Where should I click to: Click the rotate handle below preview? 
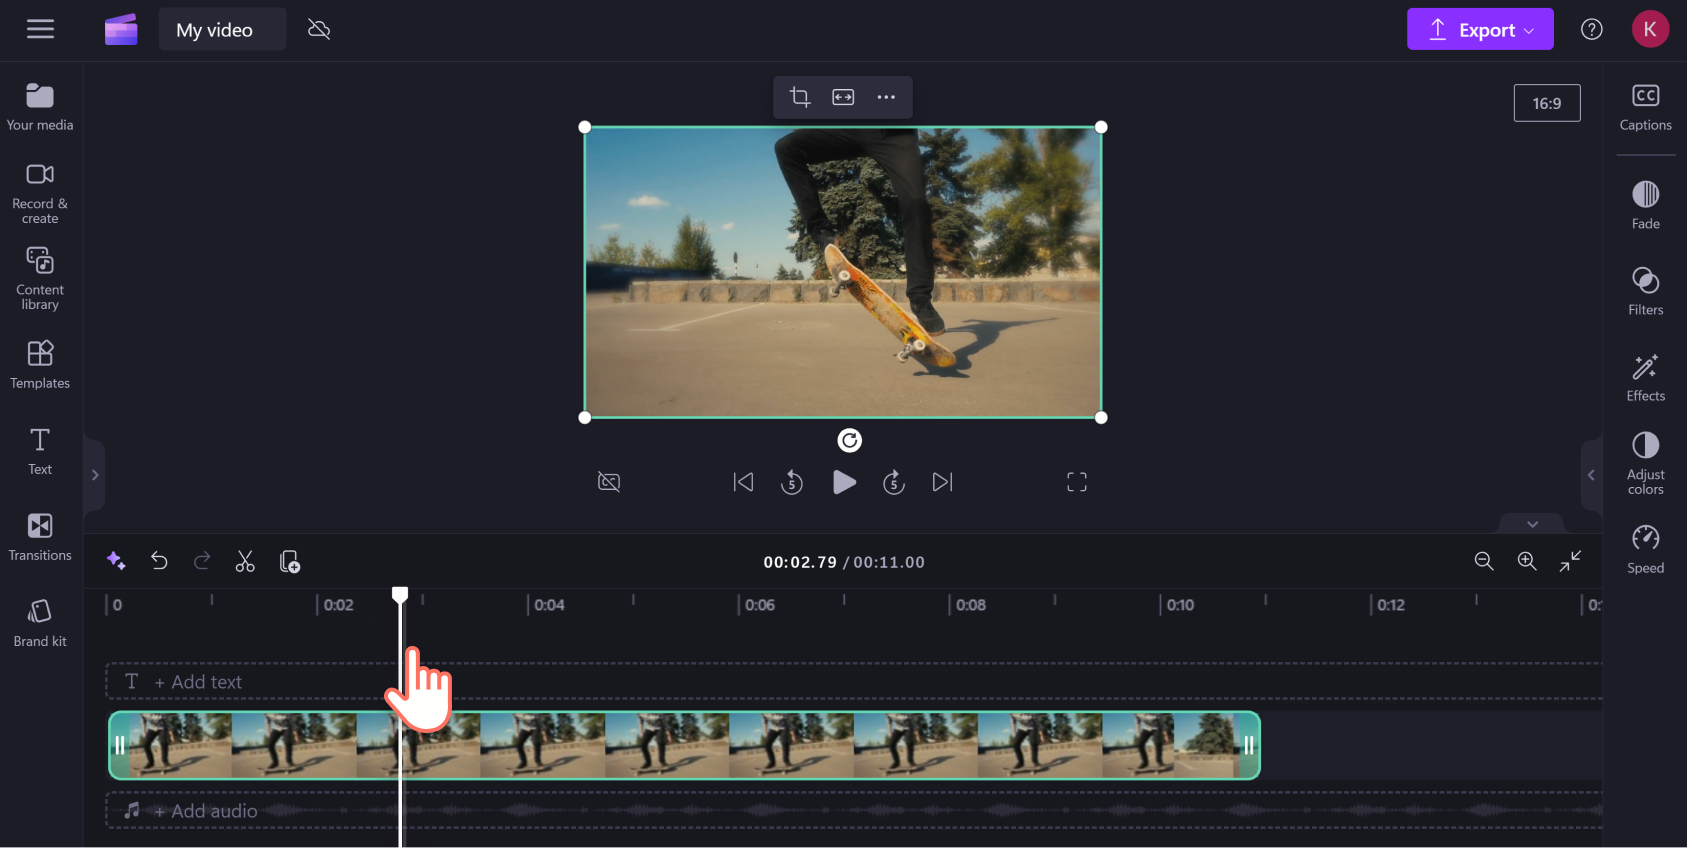tap(849, 440)
